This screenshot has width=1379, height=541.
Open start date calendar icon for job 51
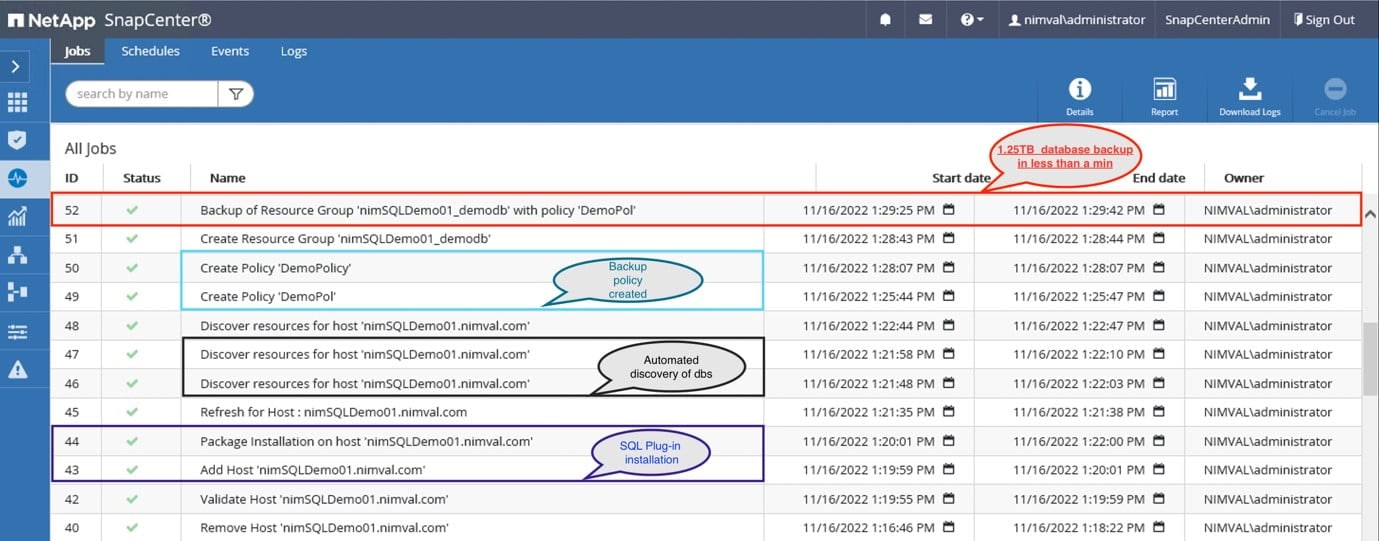(x=949, y=239)
